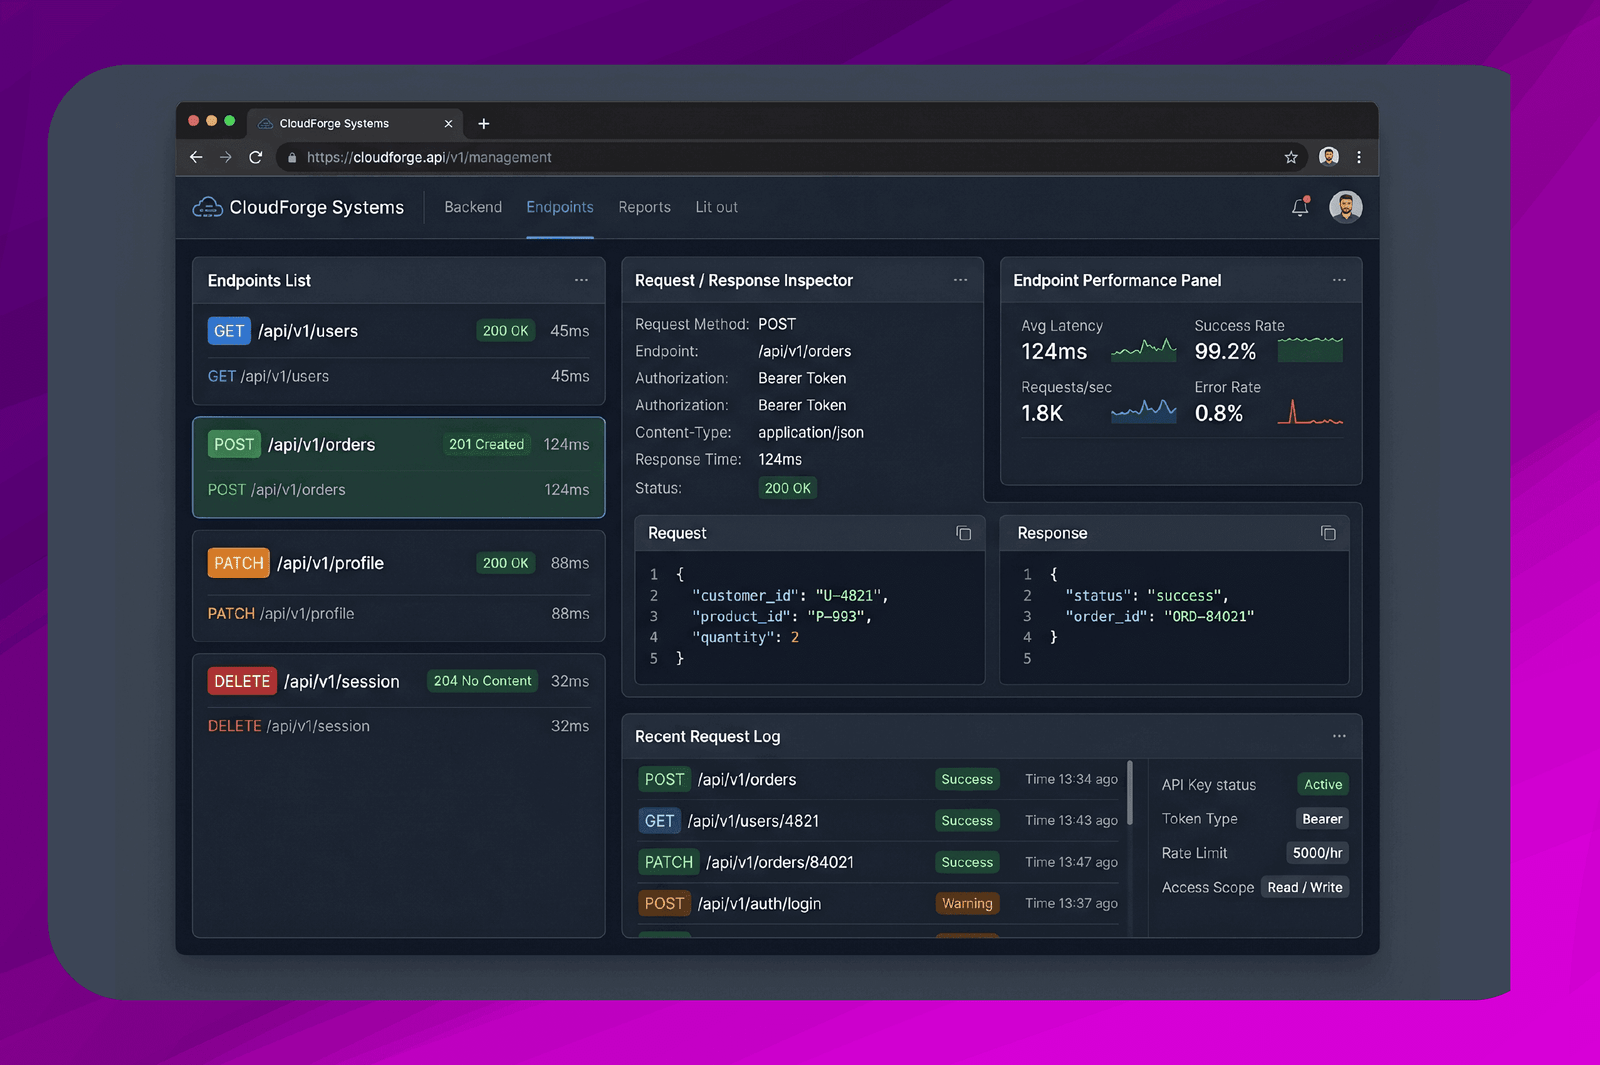This screenshot has width=1600, height=1065.
Task: Open the notifications bell
Action: (x=1300, y=207)
